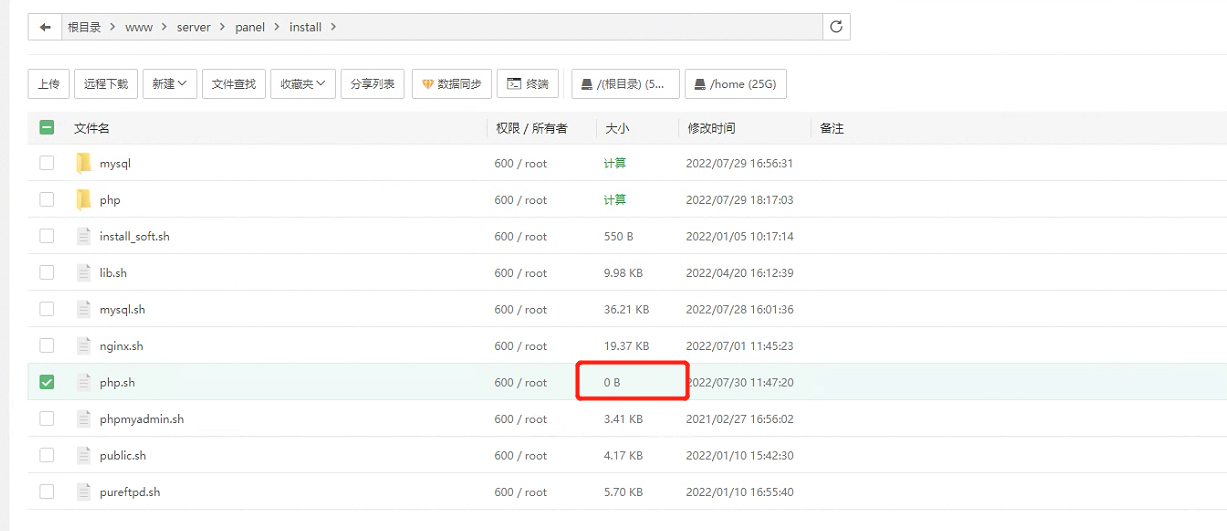Click the php.sh file icon
Image resolution: width=1227 pixels, height=531 pixels.
pos(84,382)
